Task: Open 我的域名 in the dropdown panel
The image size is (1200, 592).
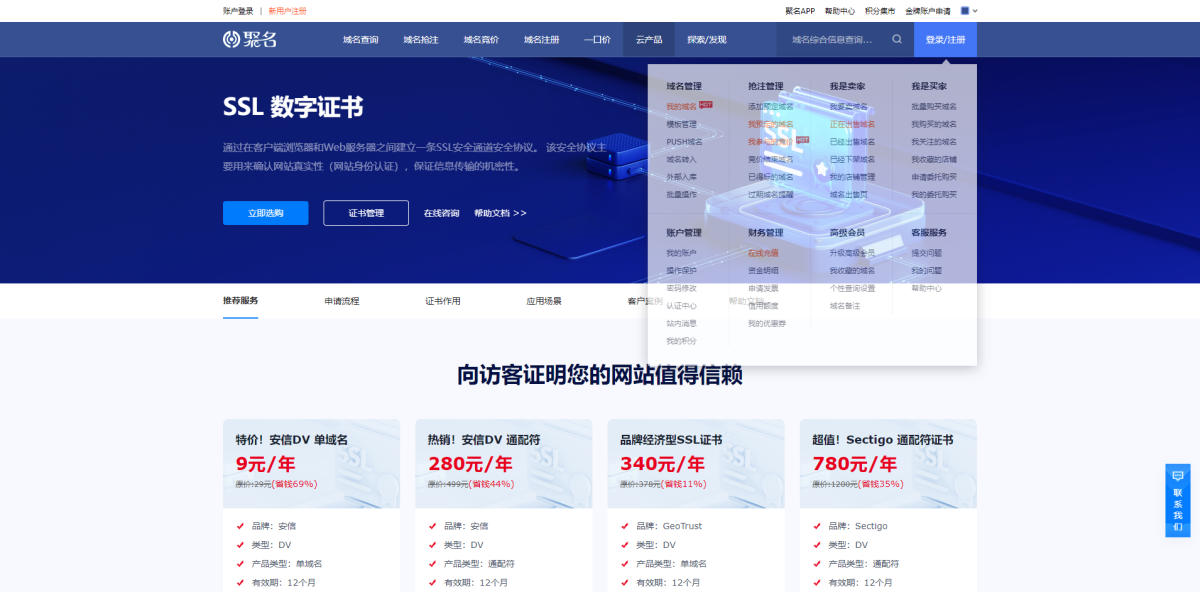Action: (x=681, y=107)
